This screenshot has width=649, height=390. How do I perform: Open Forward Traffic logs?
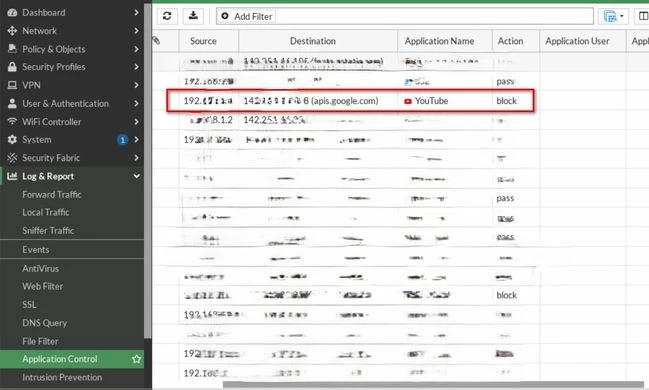tap(52, 194)
